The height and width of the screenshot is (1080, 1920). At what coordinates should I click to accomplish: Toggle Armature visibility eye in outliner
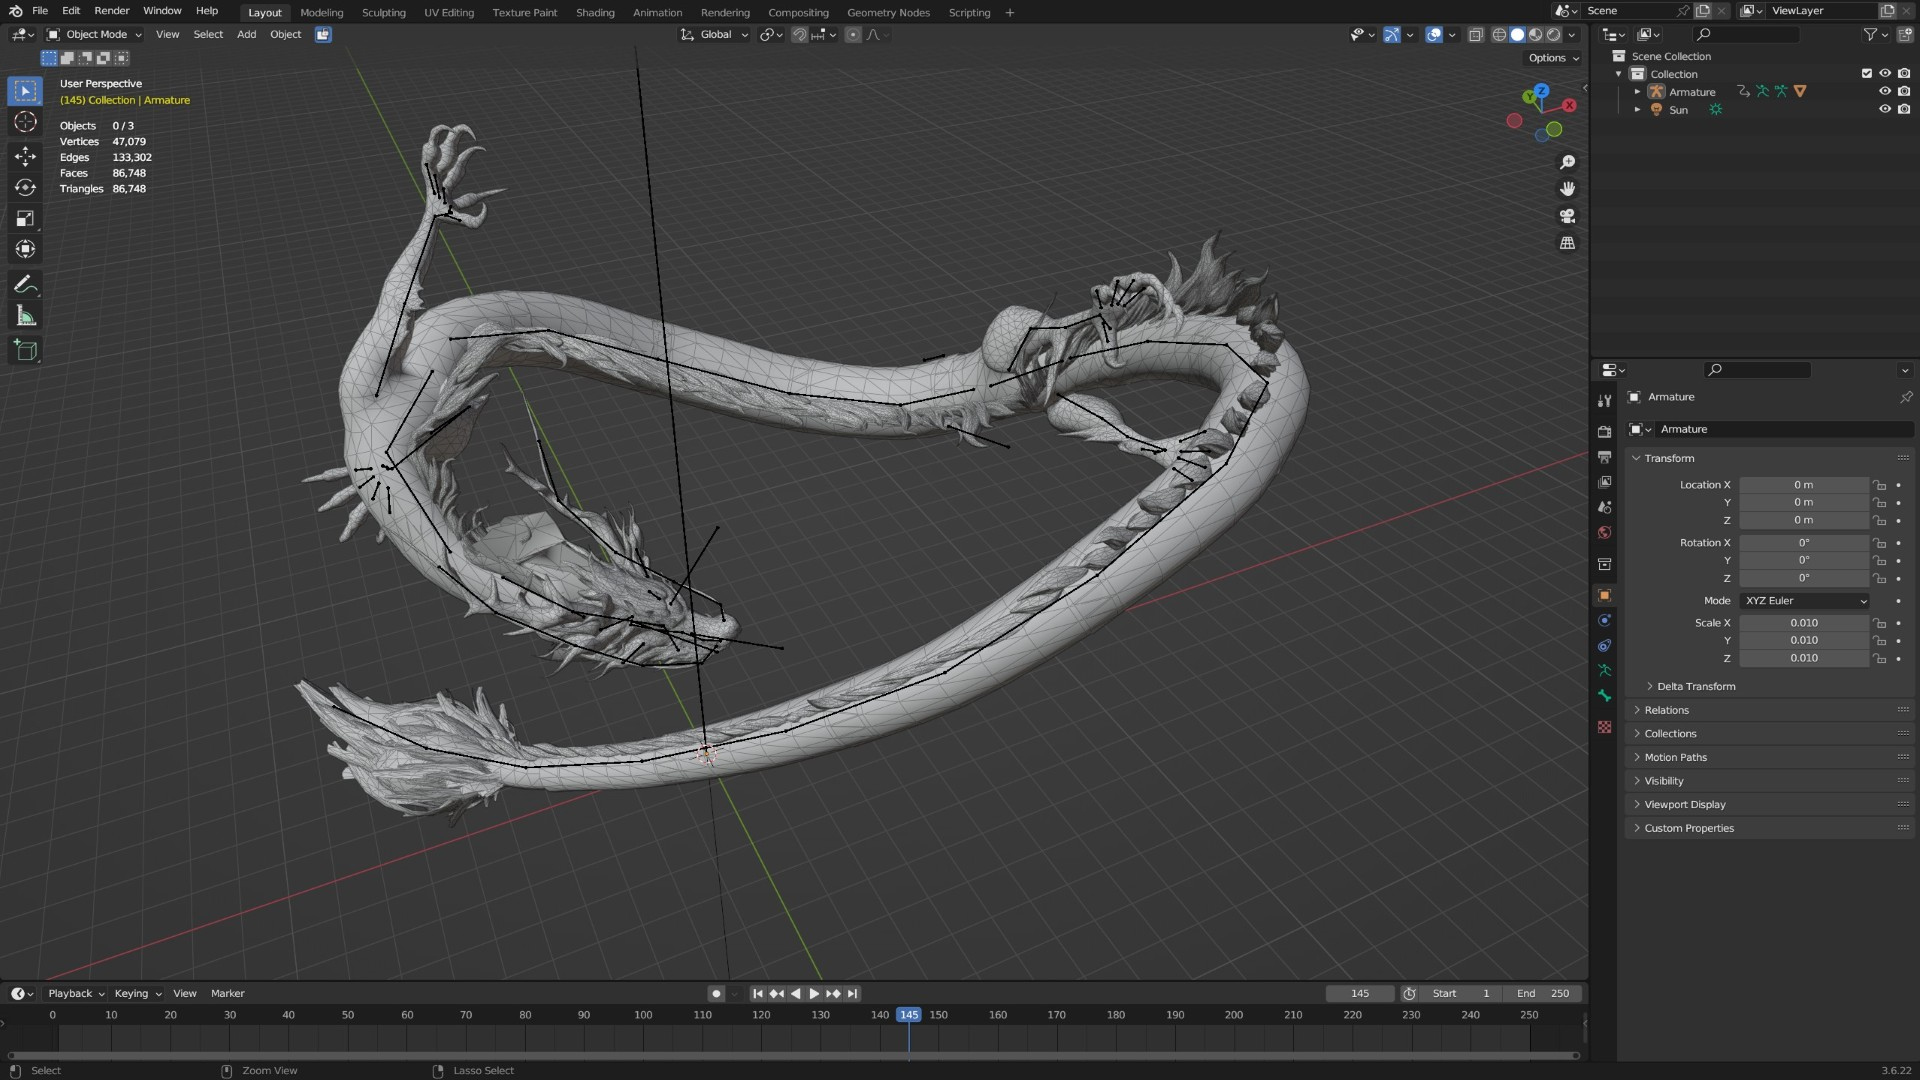click(x=1884, y=91)
